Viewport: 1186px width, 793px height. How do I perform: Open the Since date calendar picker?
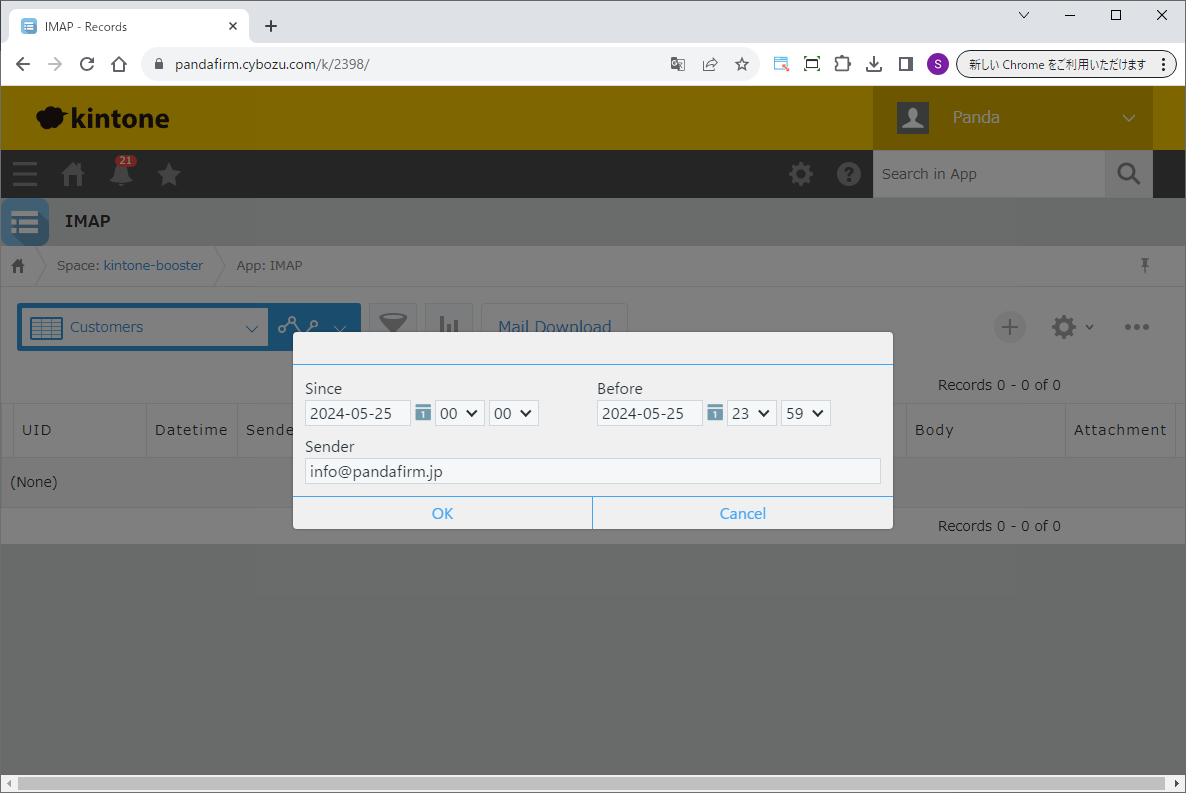pyautogui.click(x=423, y=413)
